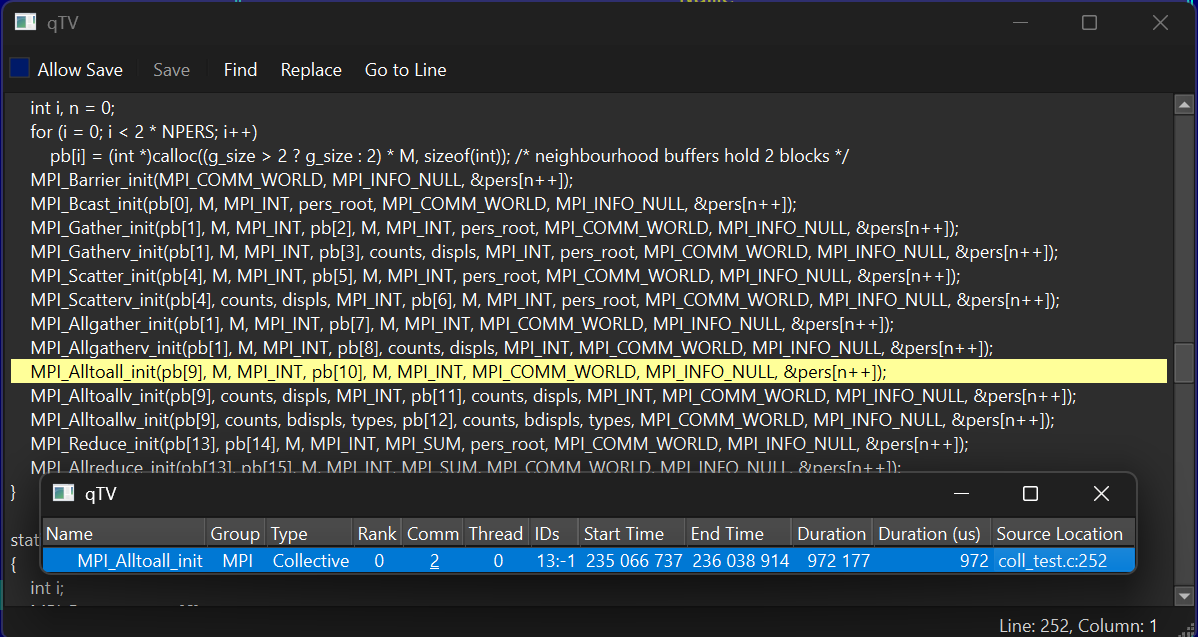
Task: Sort by the Start Time column header
Action: point(633,534)
